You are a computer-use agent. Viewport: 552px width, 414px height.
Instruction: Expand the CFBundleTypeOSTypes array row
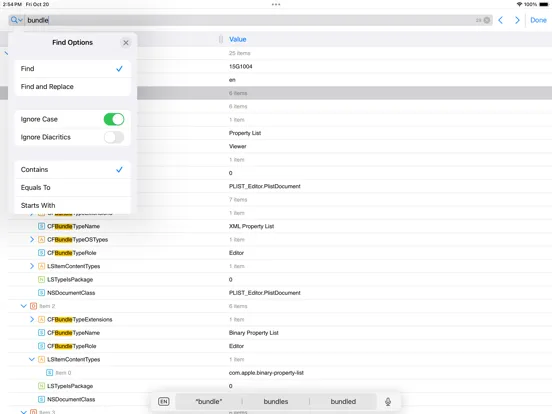pyautogui.click(x=32, y=240)
